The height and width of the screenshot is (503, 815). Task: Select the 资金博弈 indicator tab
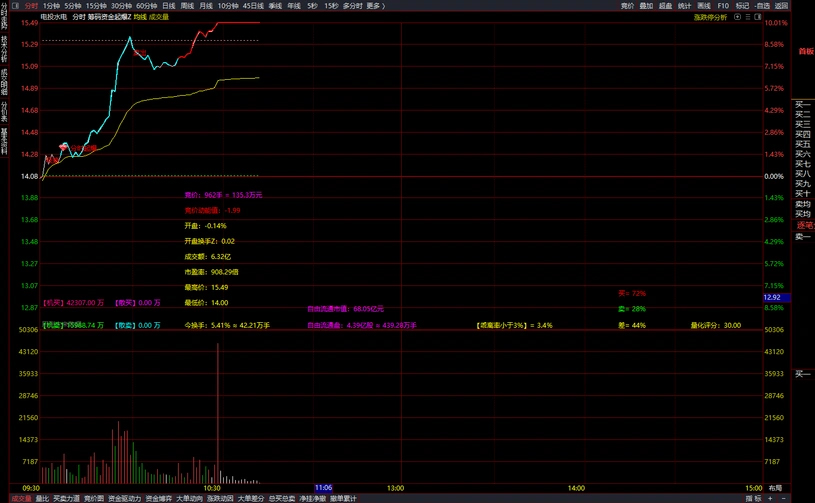coord(159,498)
